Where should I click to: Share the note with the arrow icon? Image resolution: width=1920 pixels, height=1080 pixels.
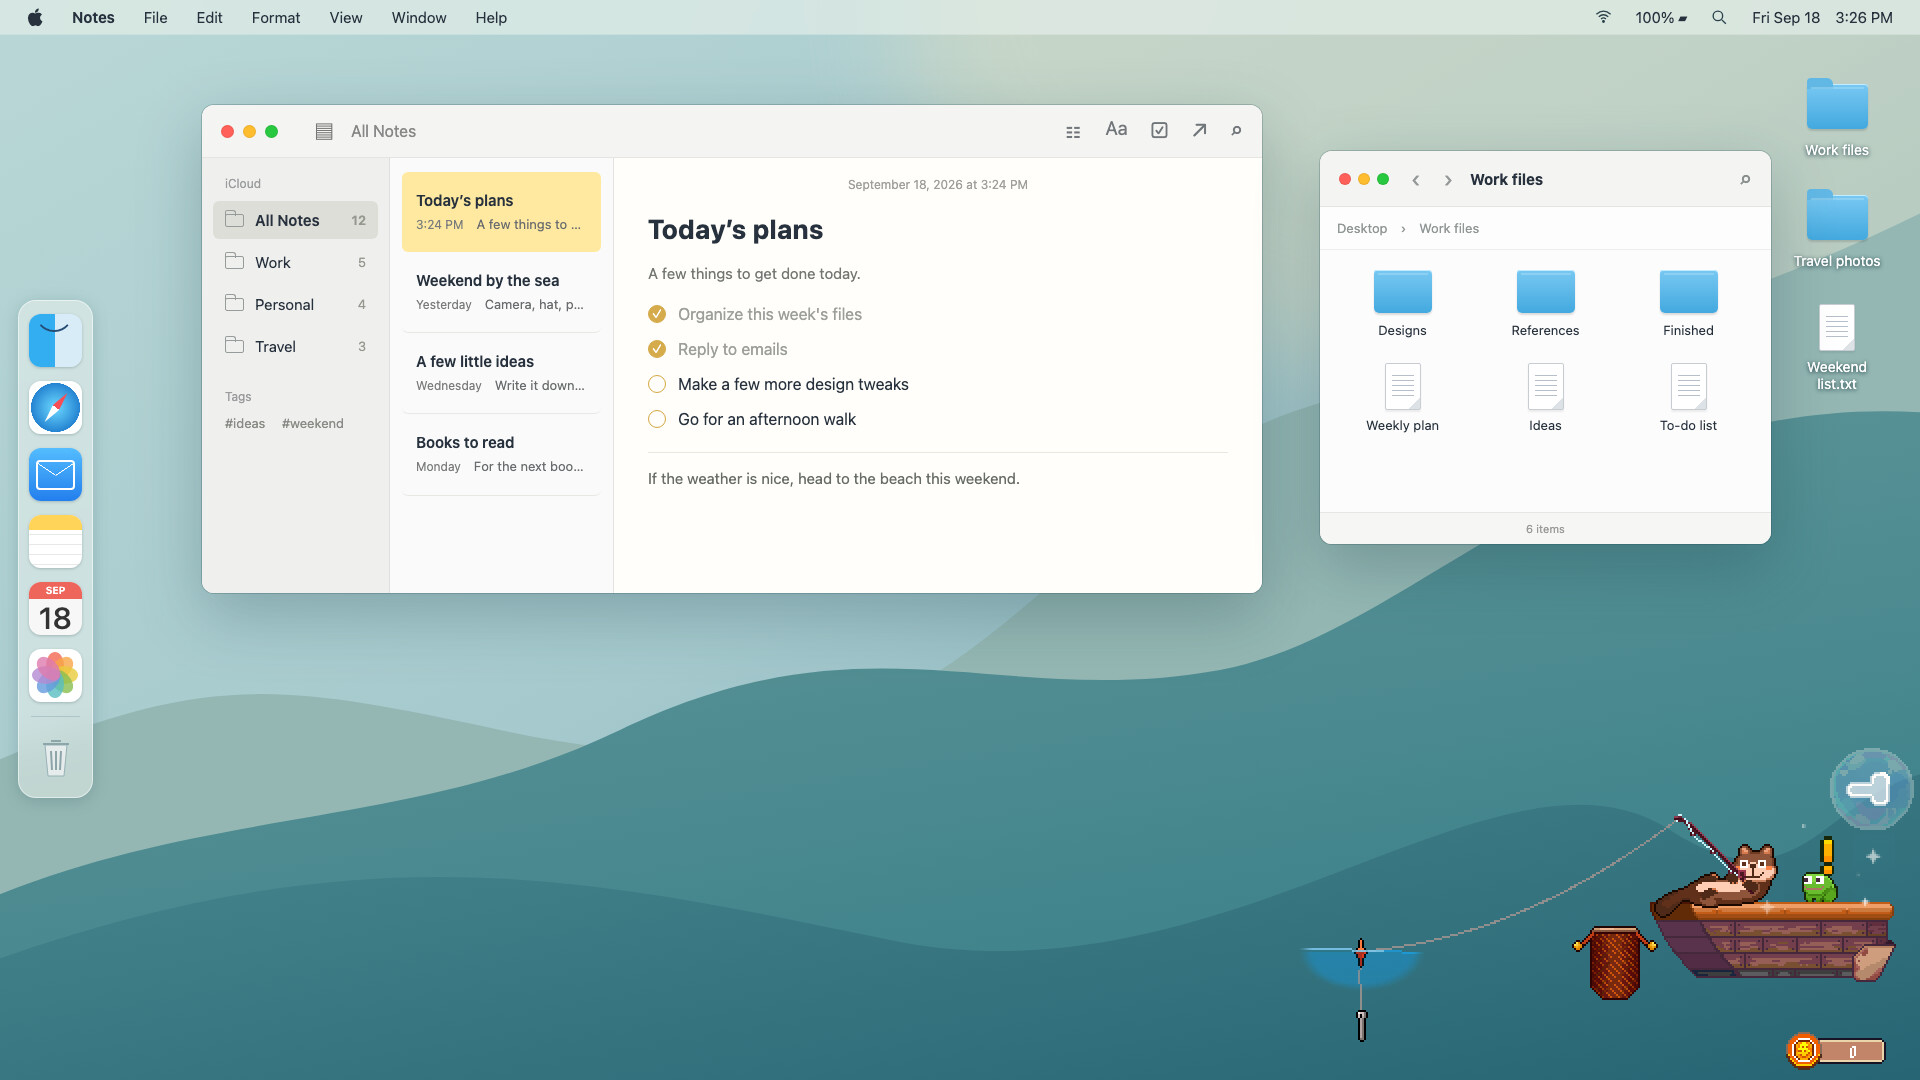pyautogui.click(x=1199, y=130)
